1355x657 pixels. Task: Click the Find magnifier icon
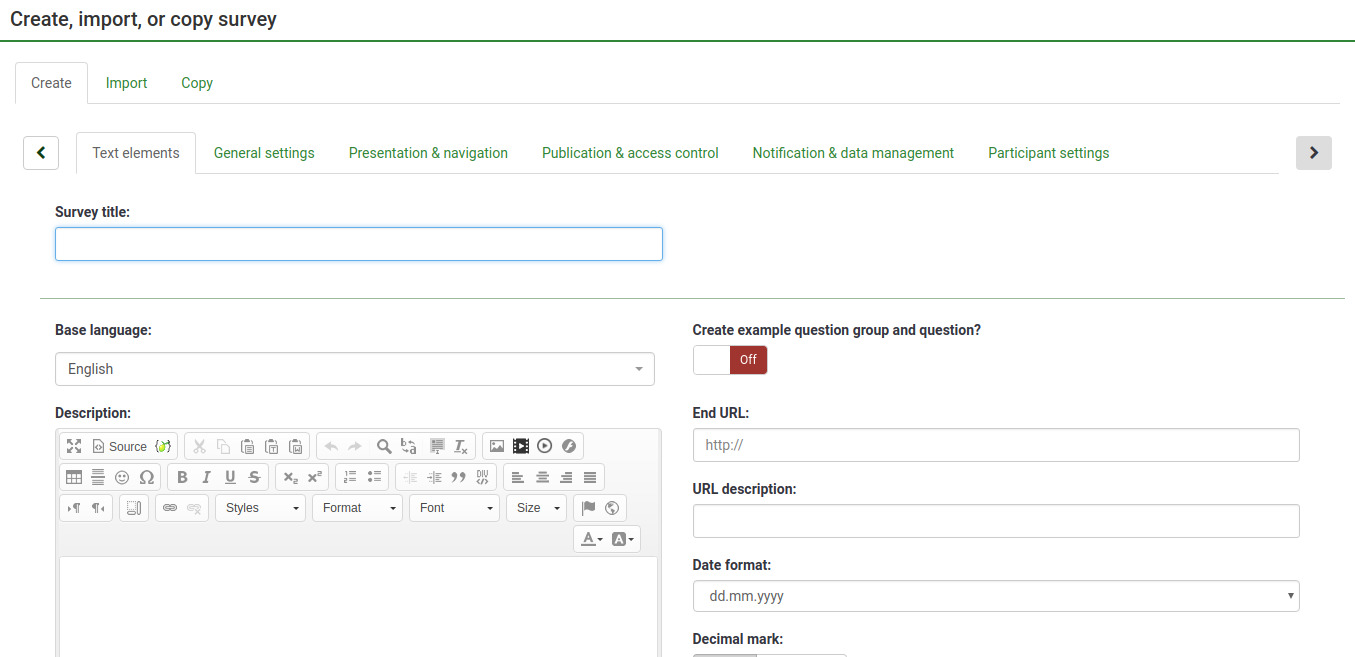[x=384, y=446]
